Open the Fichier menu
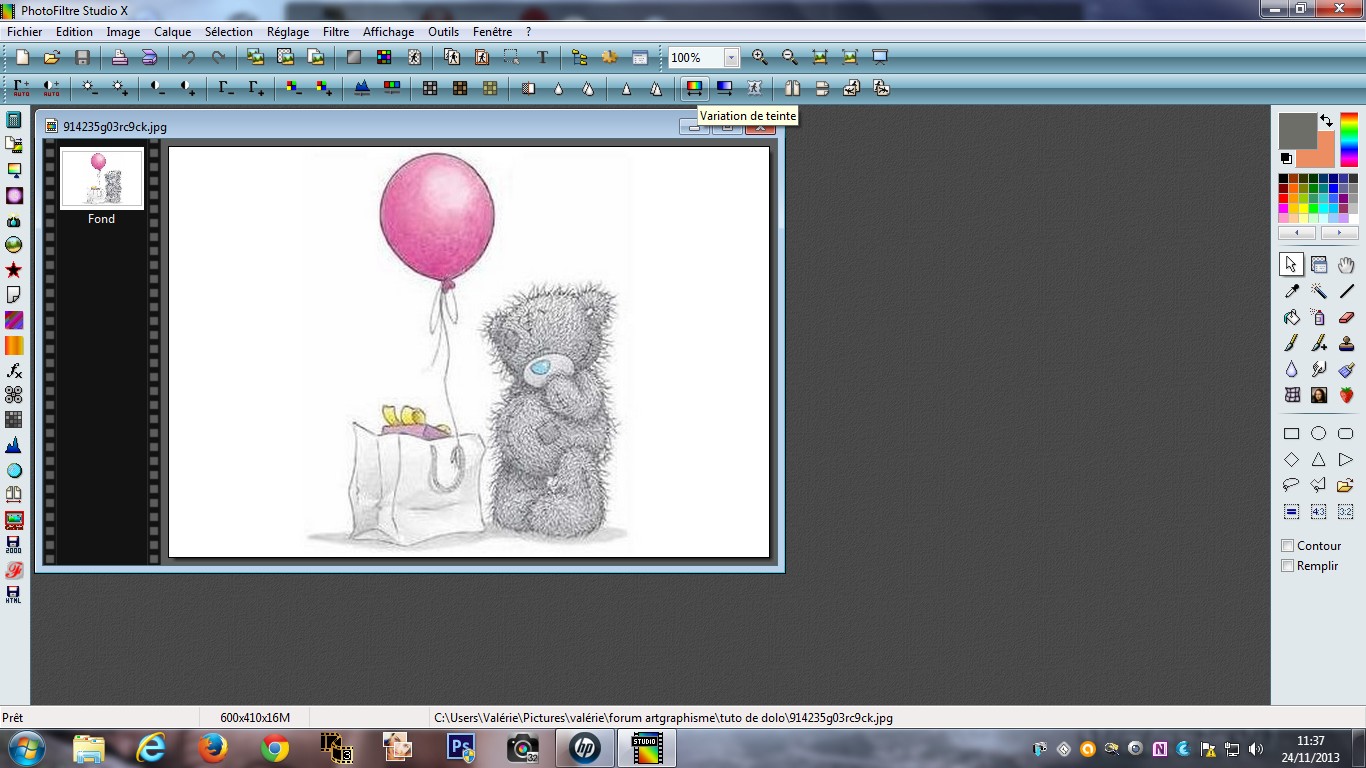 coord(25,32)
